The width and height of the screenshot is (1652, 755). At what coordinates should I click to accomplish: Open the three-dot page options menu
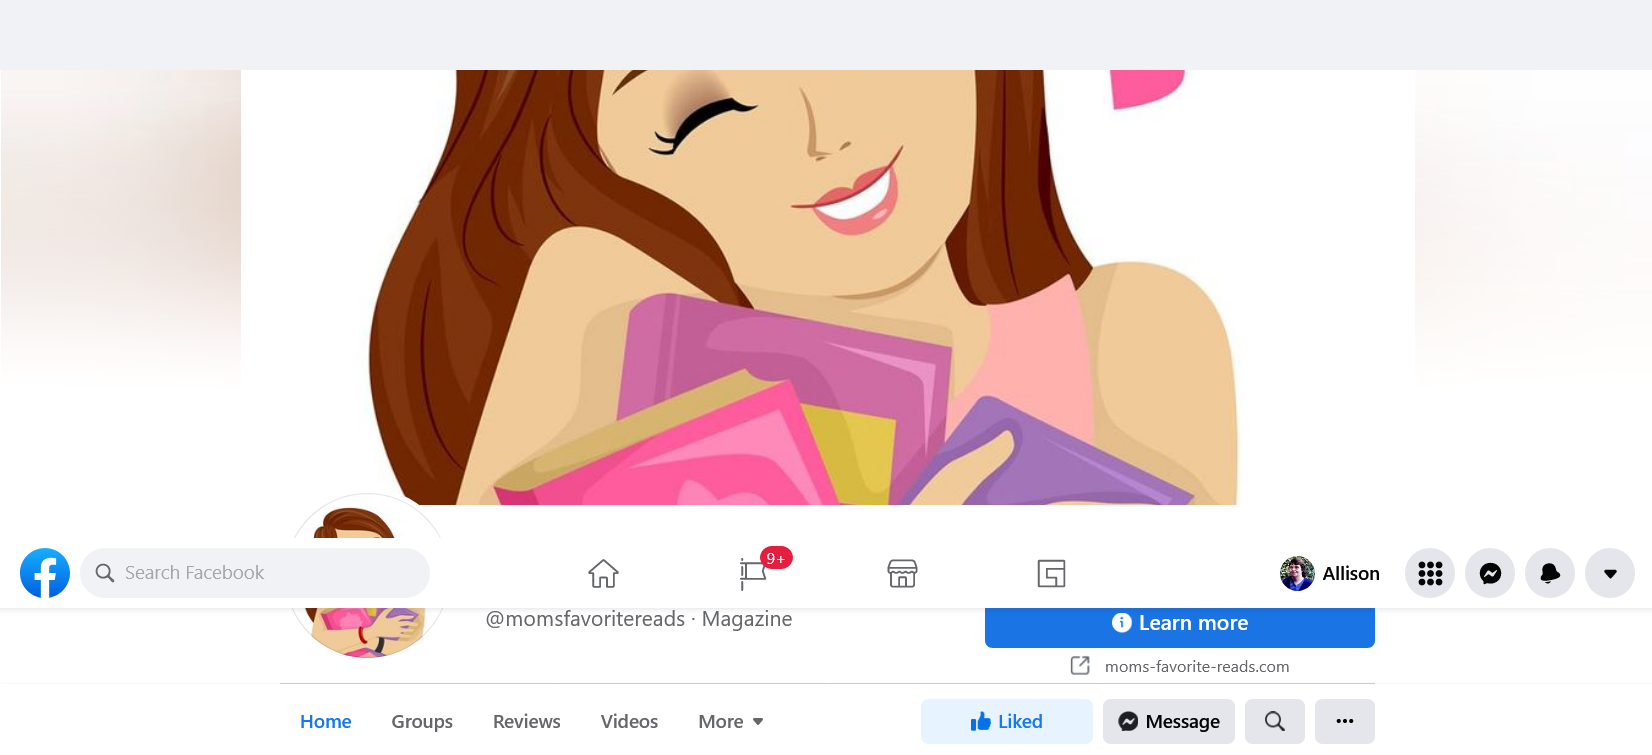point(1345,721)
